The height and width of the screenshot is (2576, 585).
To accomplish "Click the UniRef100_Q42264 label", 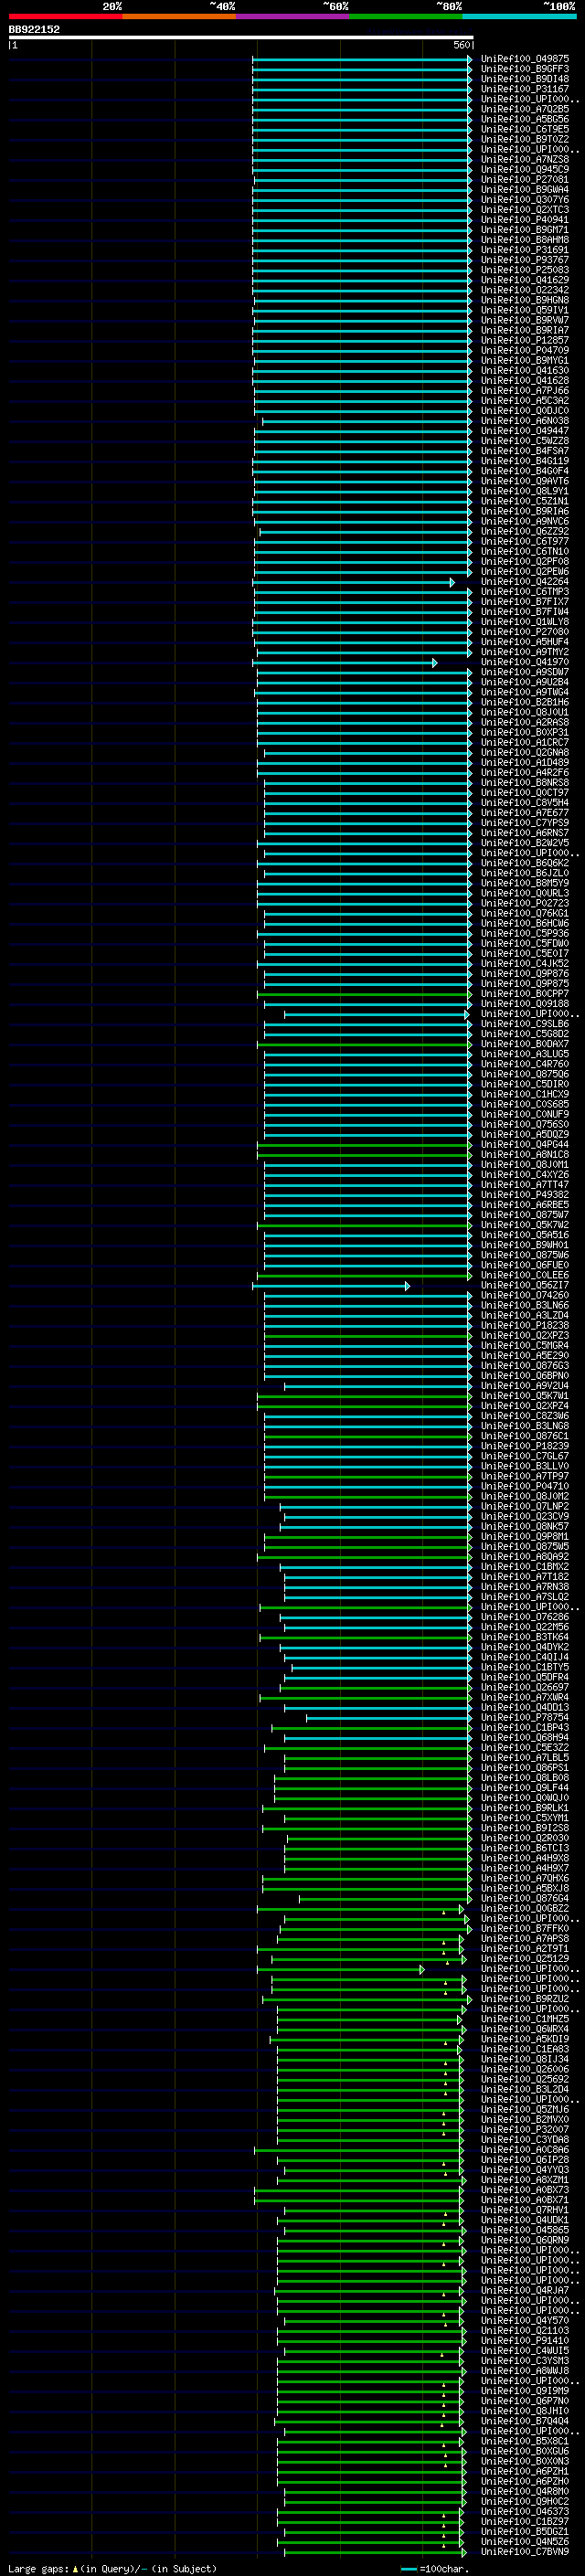I will 524,582.
